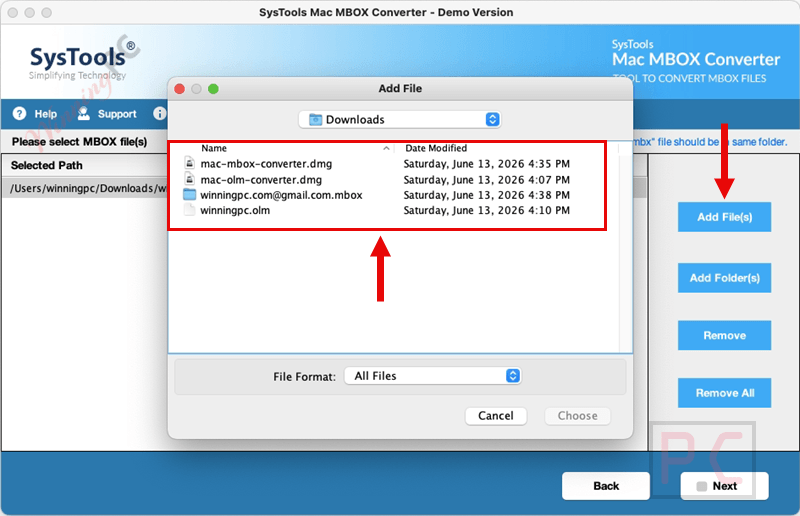The height and width of the screenshot is (516, 800).
Task: Click the Choose button in dialog
Action: 577,415
